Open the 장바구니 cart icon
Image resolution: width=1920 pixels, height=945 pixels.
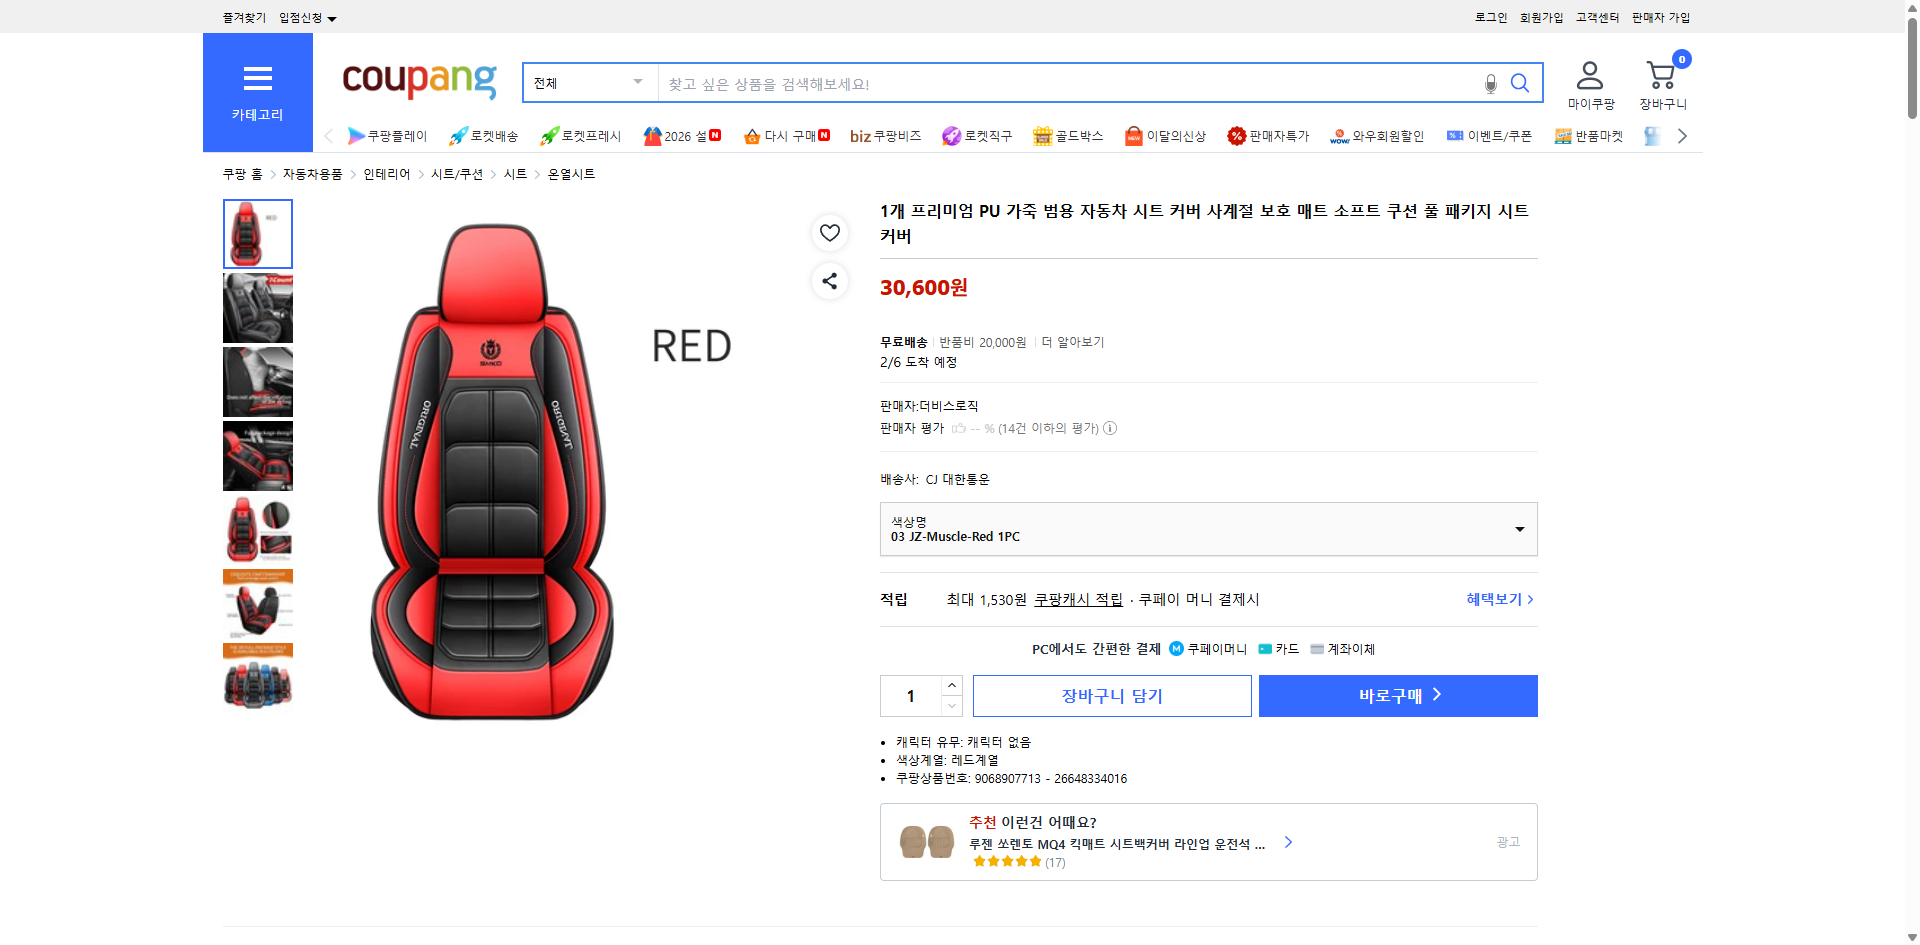click(1660, 75)
